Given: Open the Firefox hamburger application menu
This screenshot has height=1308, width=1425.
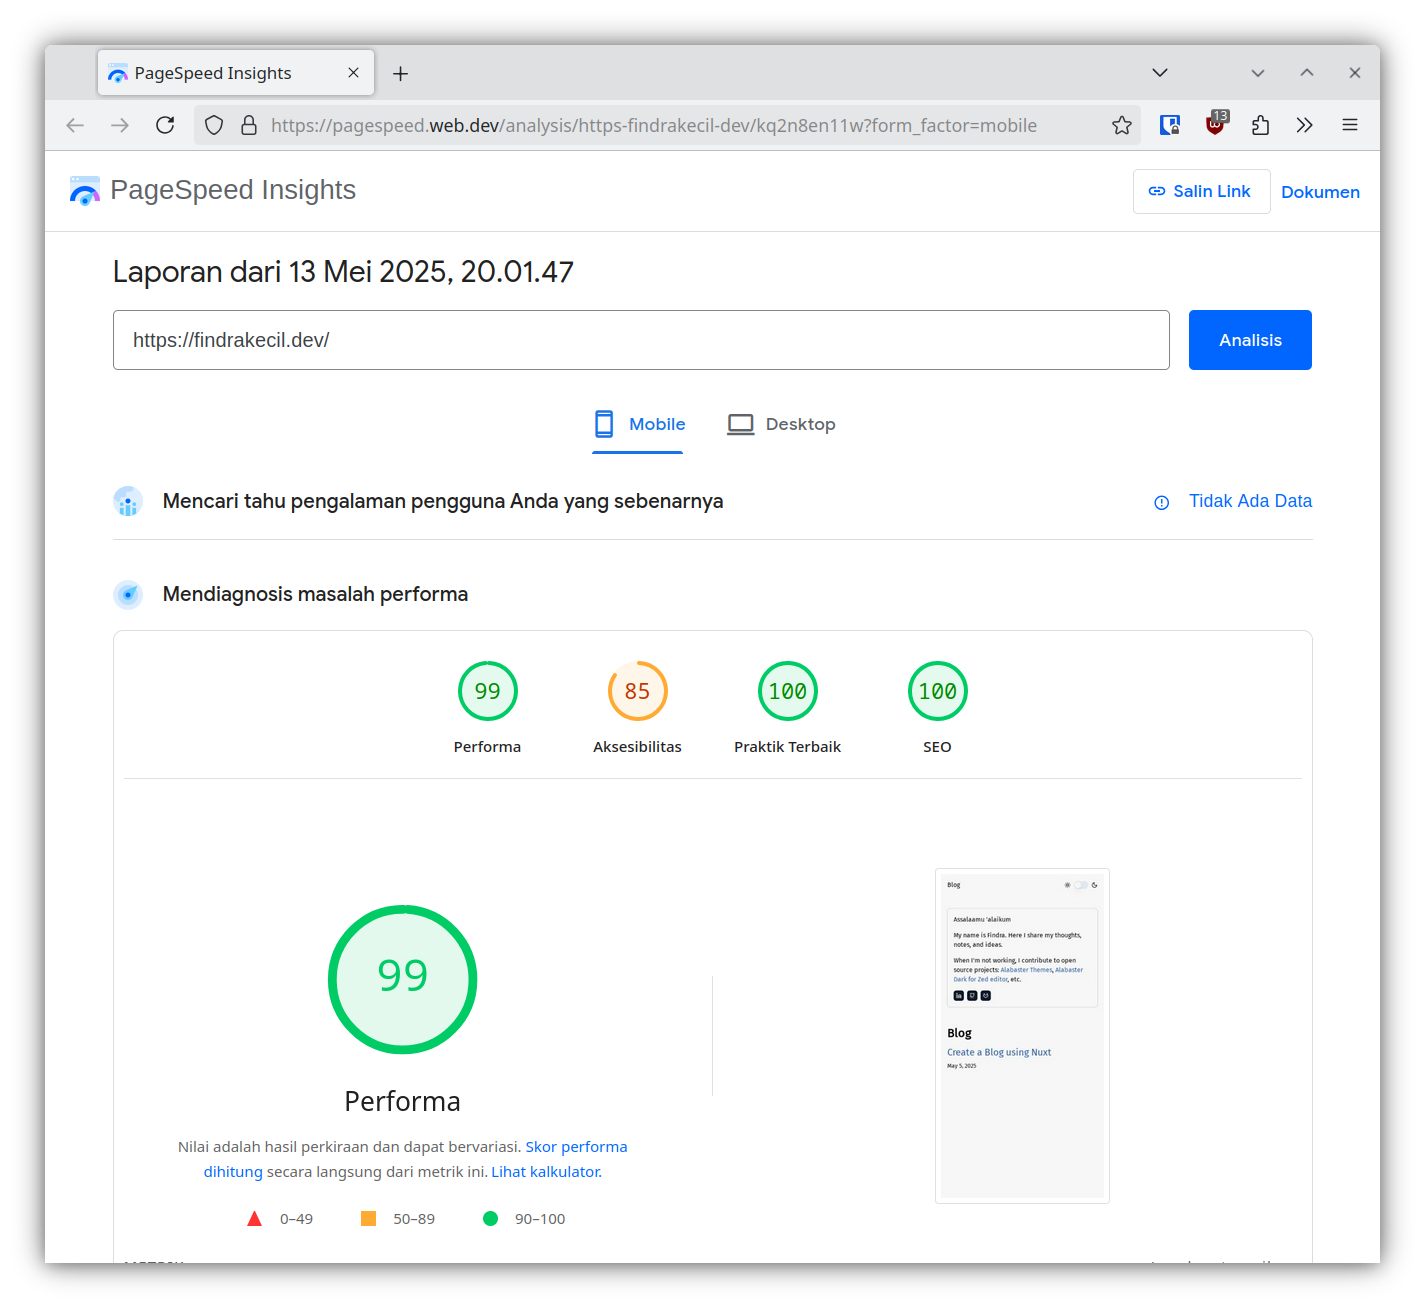Looking at the screenshot, I should click(x=1350, y=125).
